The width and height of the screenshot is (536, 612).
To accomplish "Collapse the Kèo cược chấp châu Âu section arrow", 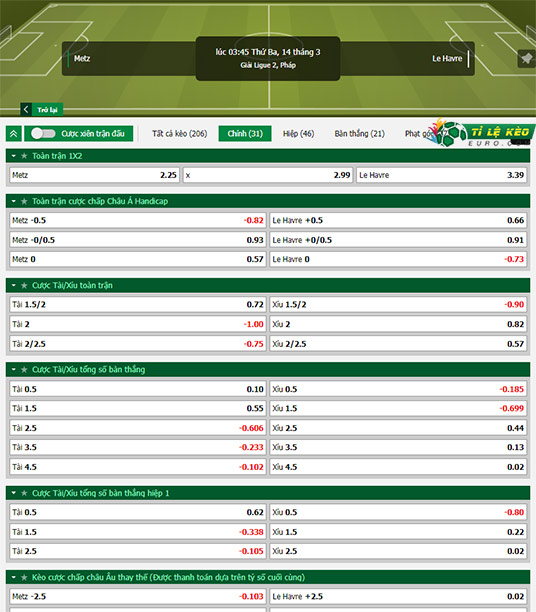I will (14, 577).
